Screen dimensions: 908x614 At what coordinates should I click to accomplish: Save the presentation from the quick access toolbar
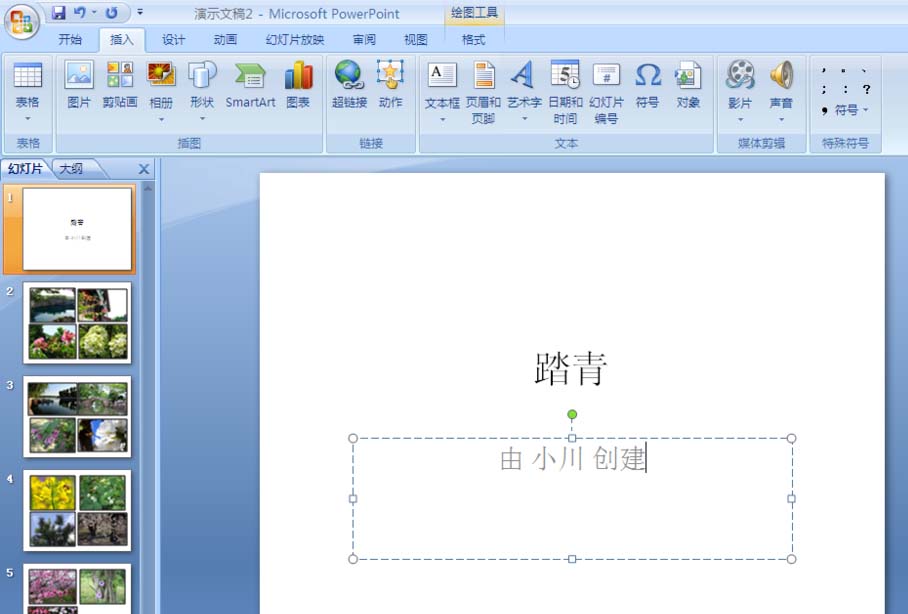[58, 13]
